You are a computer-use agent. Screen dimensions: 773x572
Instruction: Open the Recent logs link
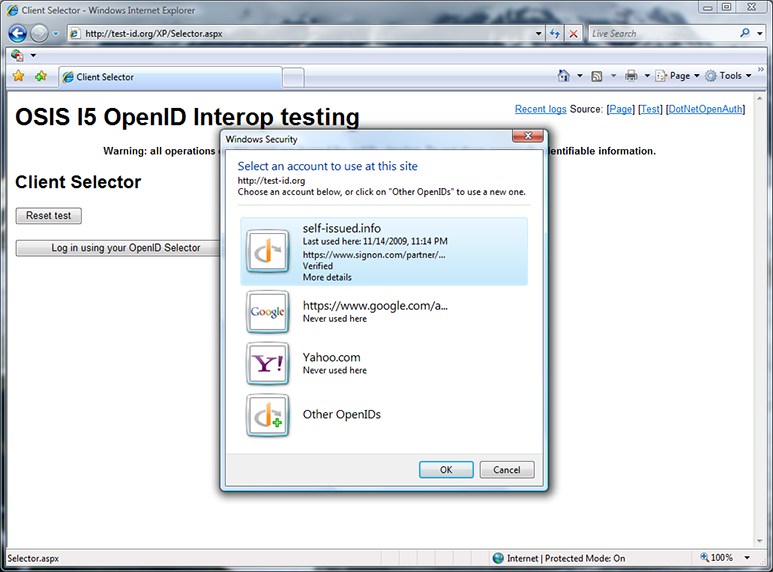[540, 109]
